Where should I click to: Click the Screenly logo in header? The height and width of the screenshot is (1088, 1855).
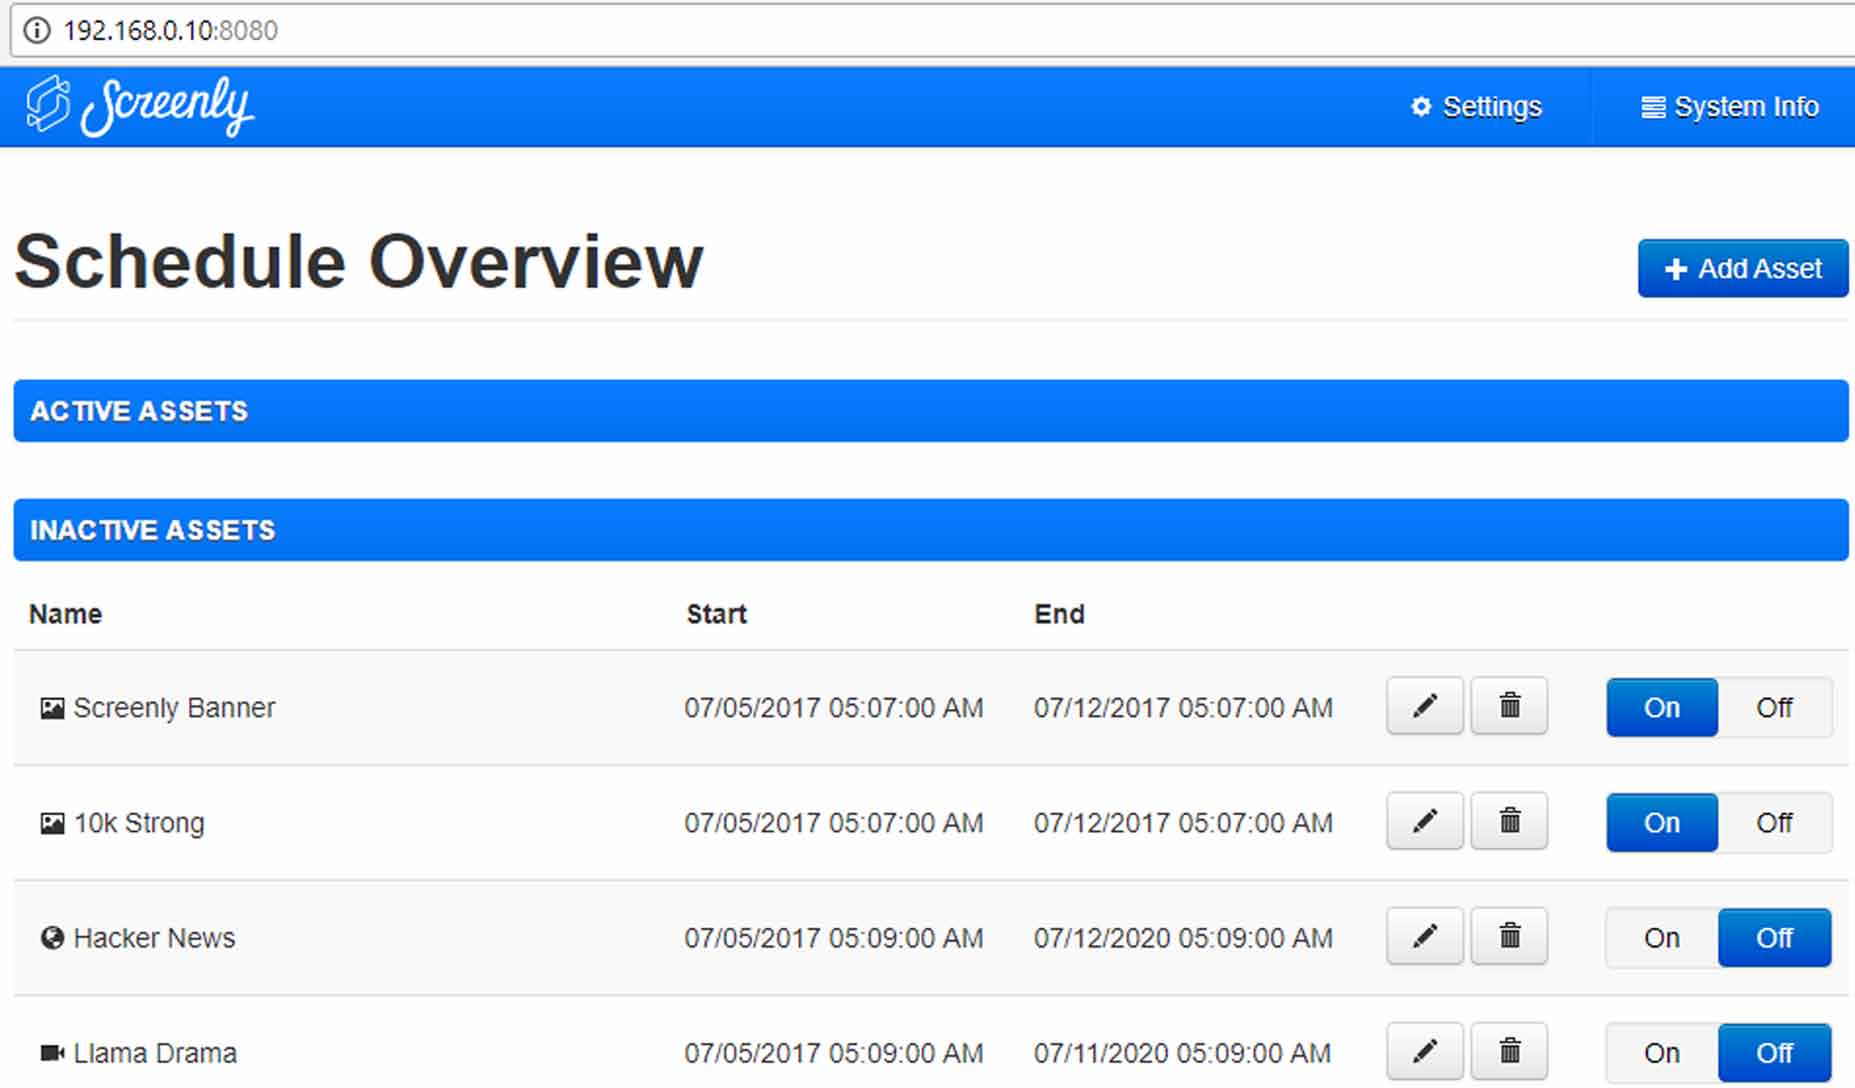tap(140, 106)
